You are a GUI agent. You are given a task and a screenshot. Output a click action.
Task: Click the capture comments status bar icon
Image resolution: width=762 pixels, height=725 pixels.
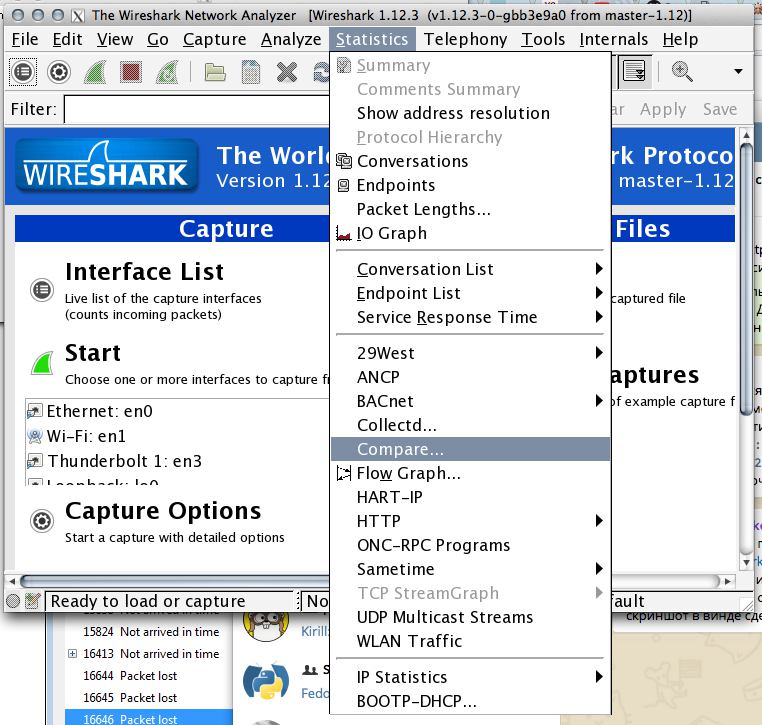click(33, 601)
